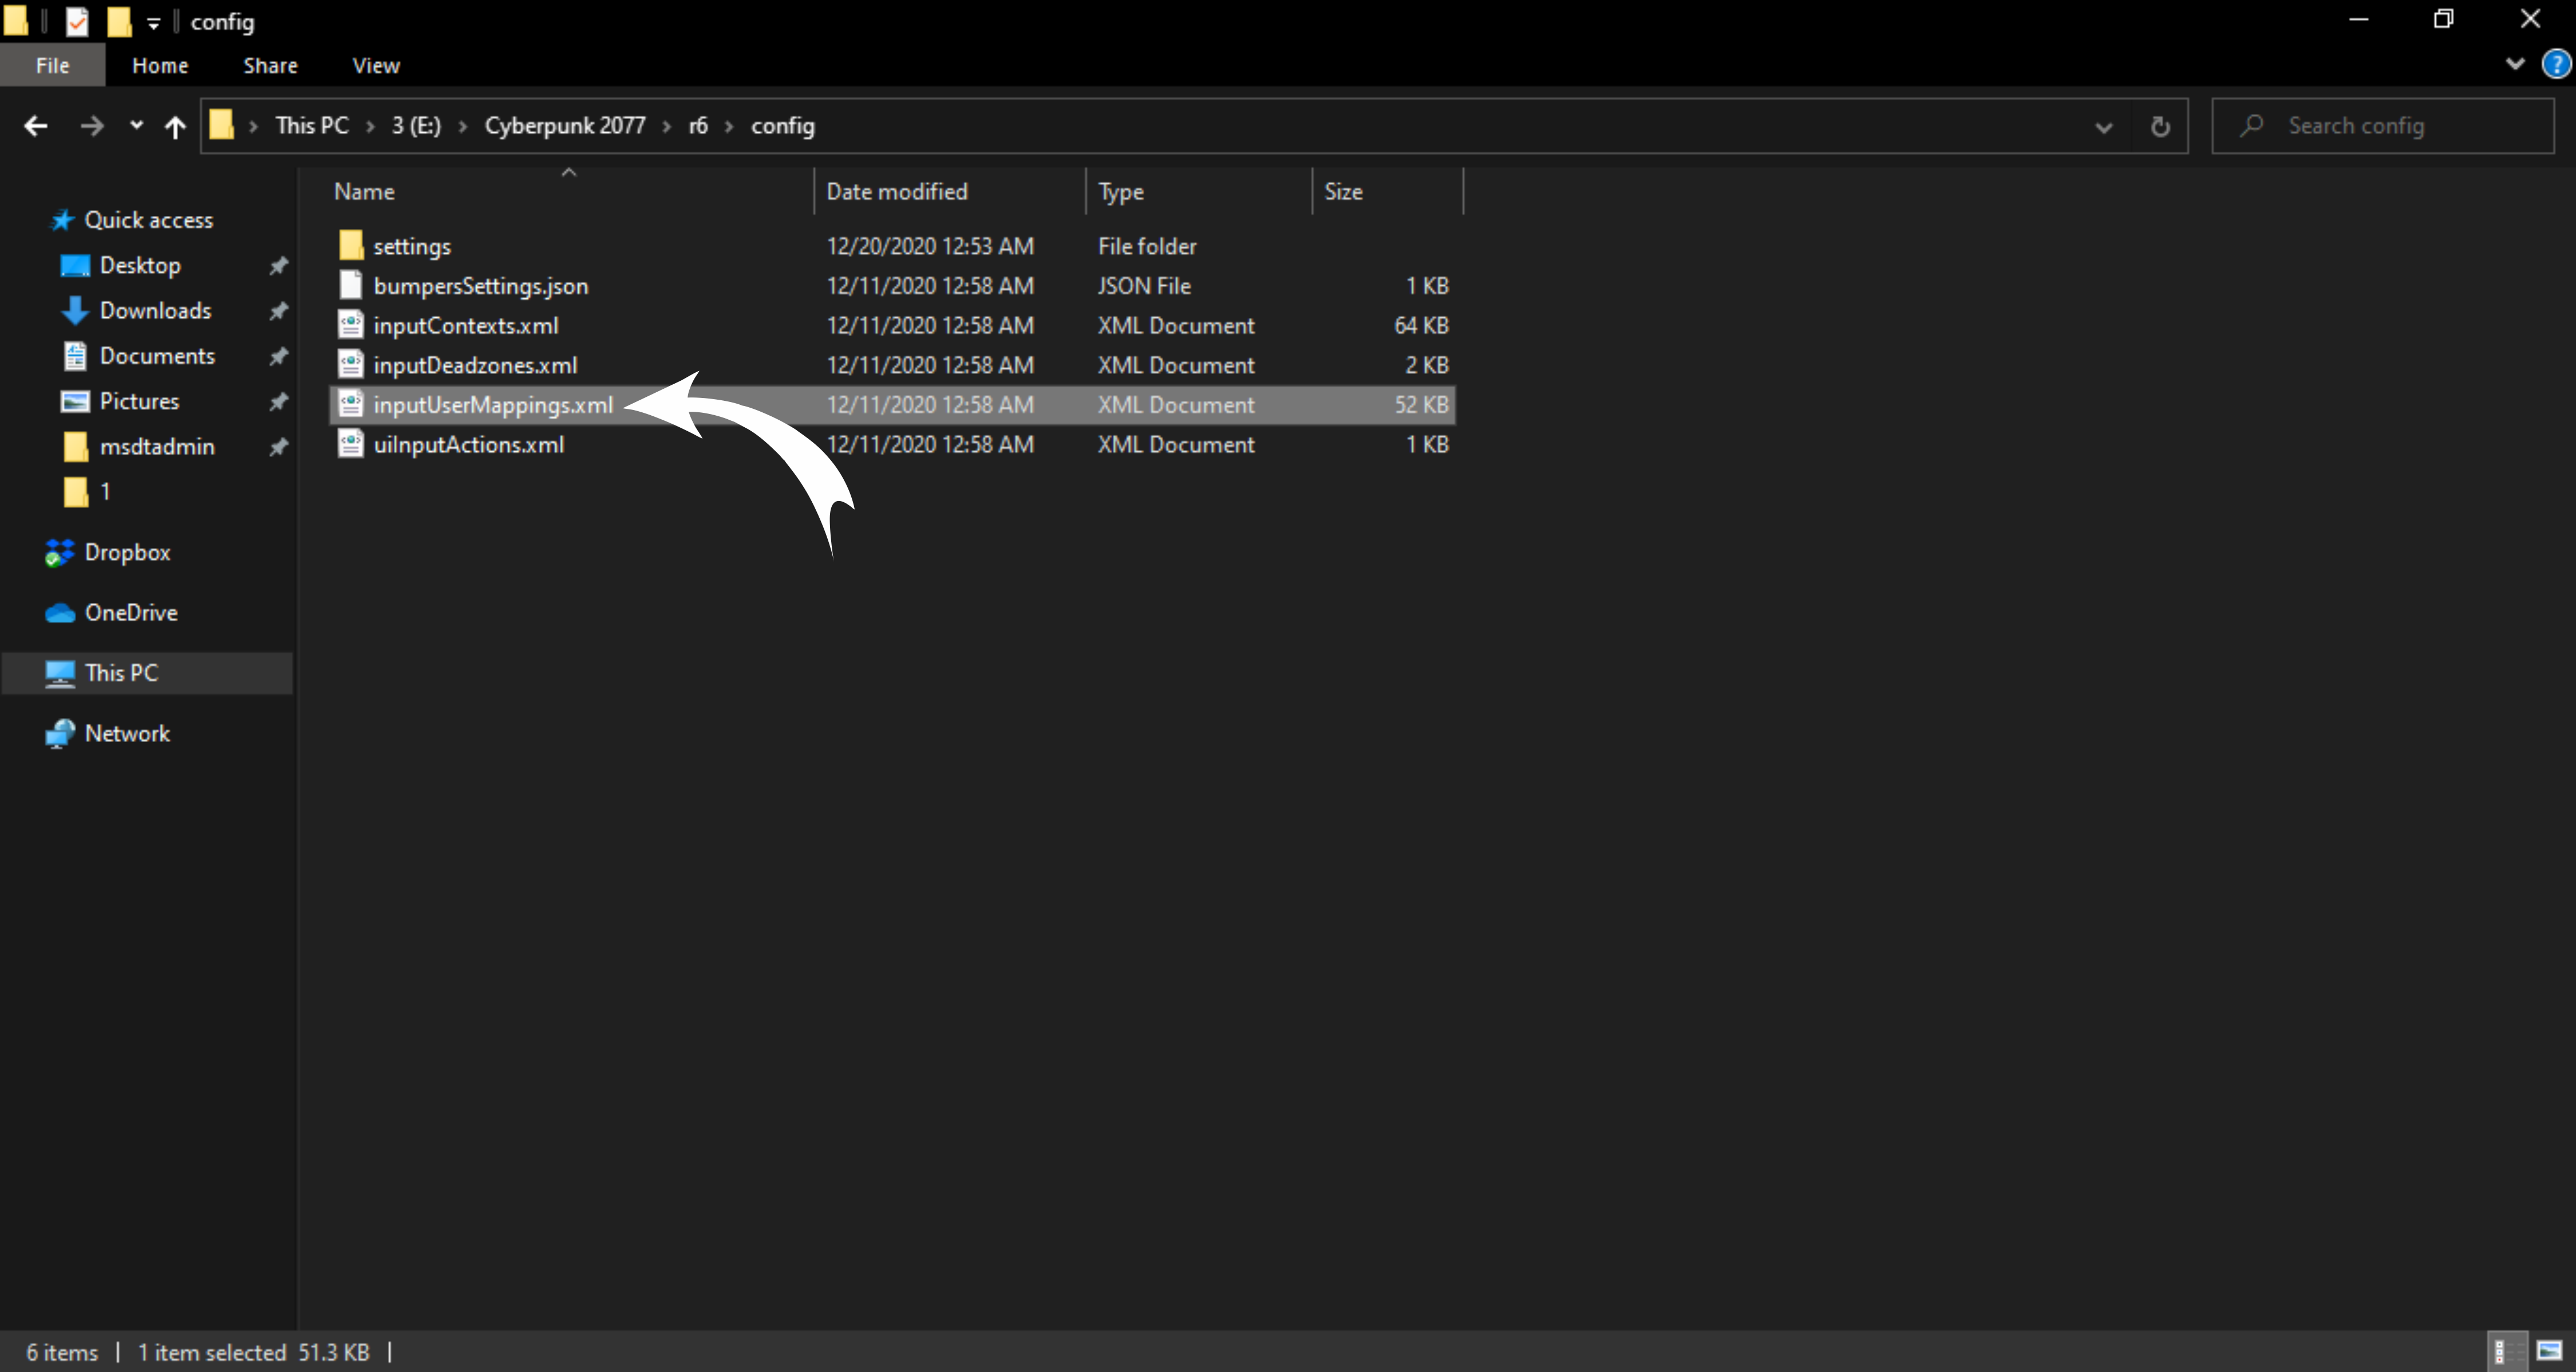Open the View ribbon tab
Screen dimensions: 2576x1372
click(x=376, y=65)
